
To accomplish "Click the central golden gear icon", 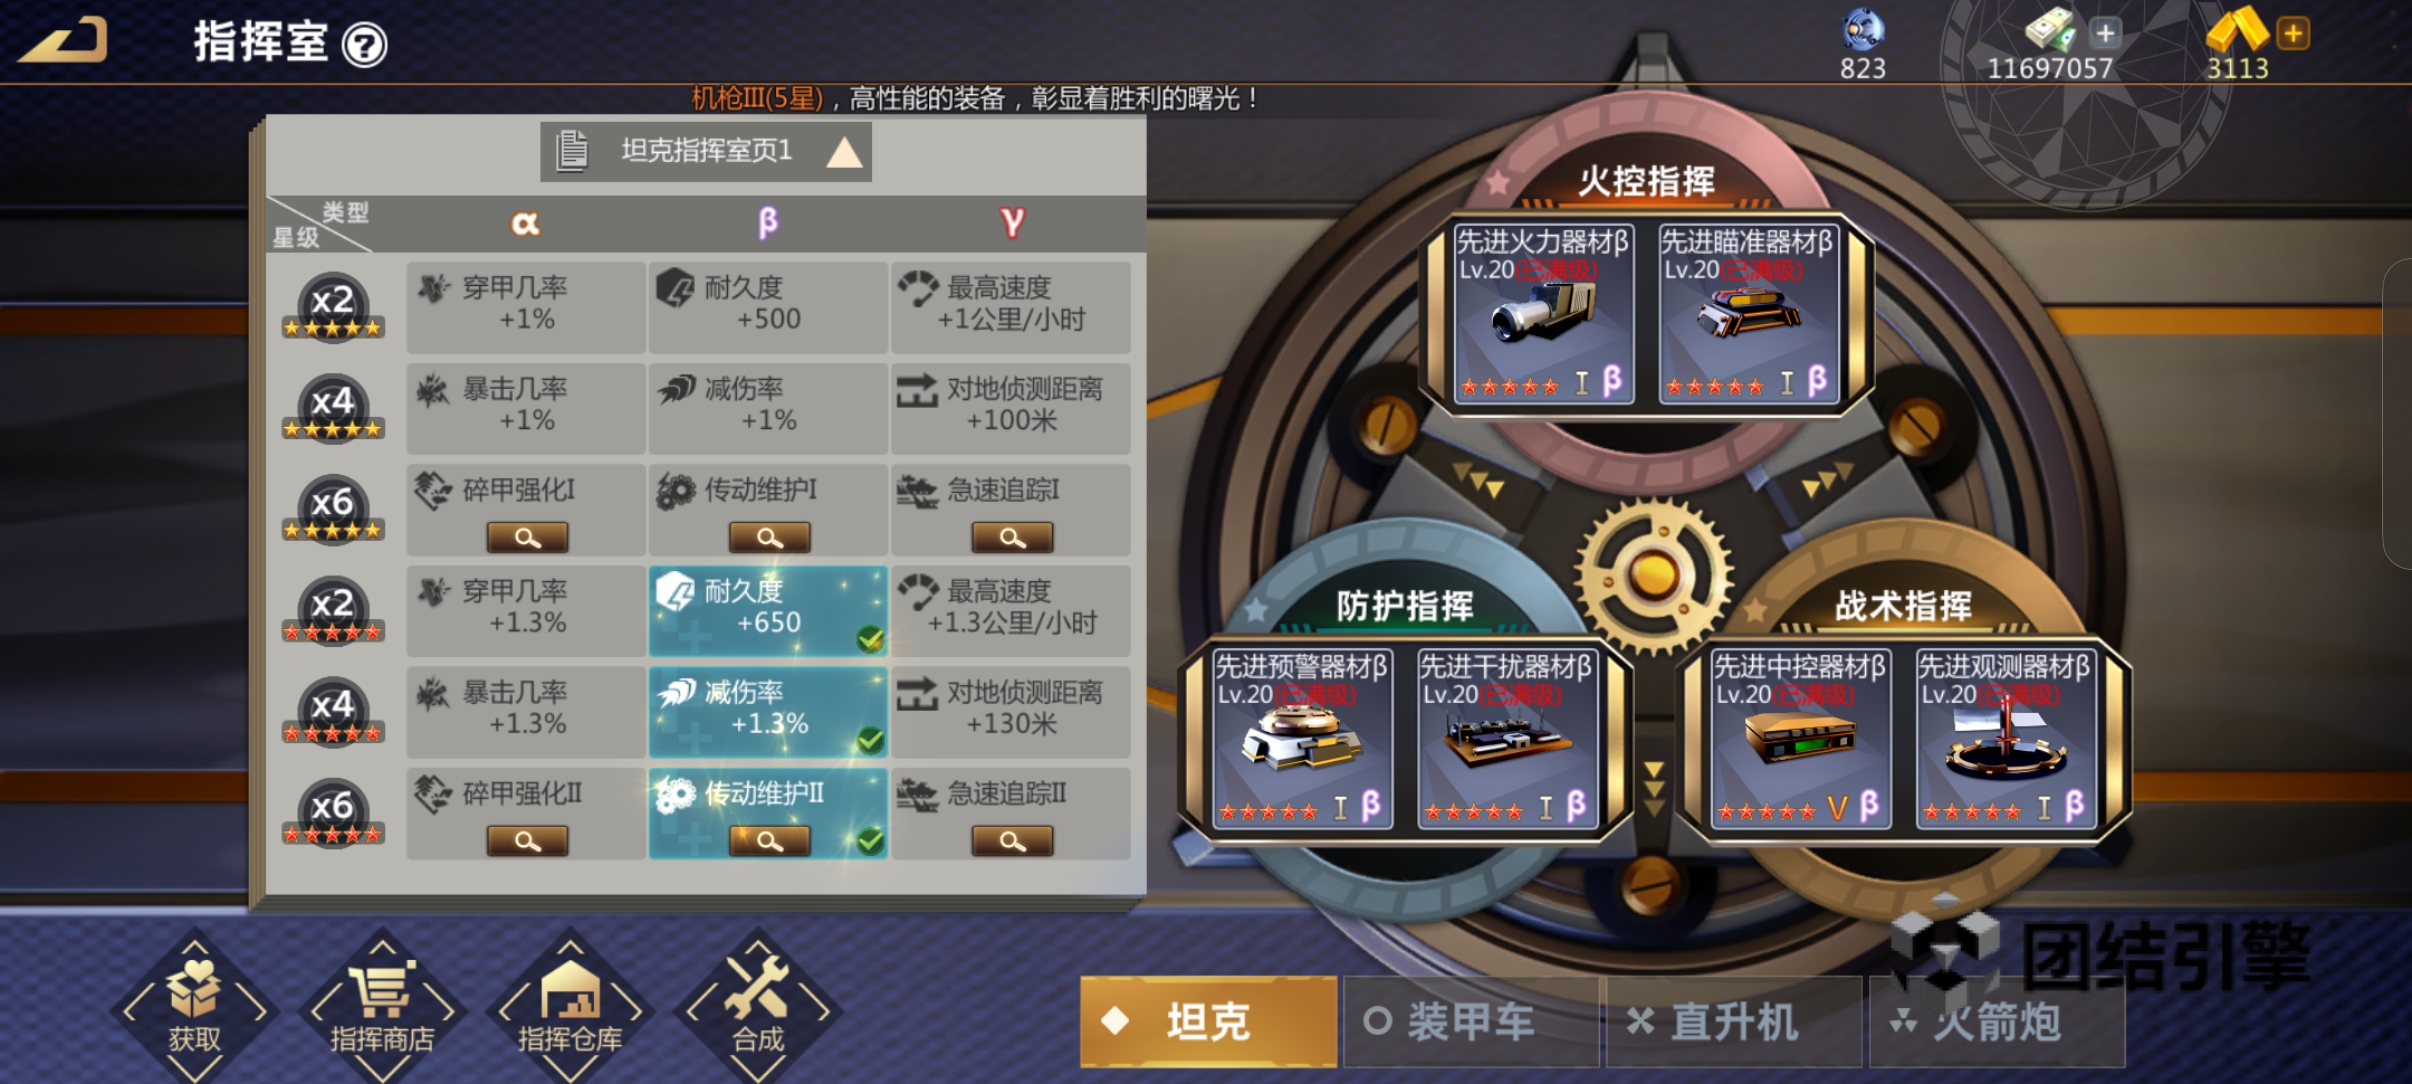I will [x=1653, y=575].
